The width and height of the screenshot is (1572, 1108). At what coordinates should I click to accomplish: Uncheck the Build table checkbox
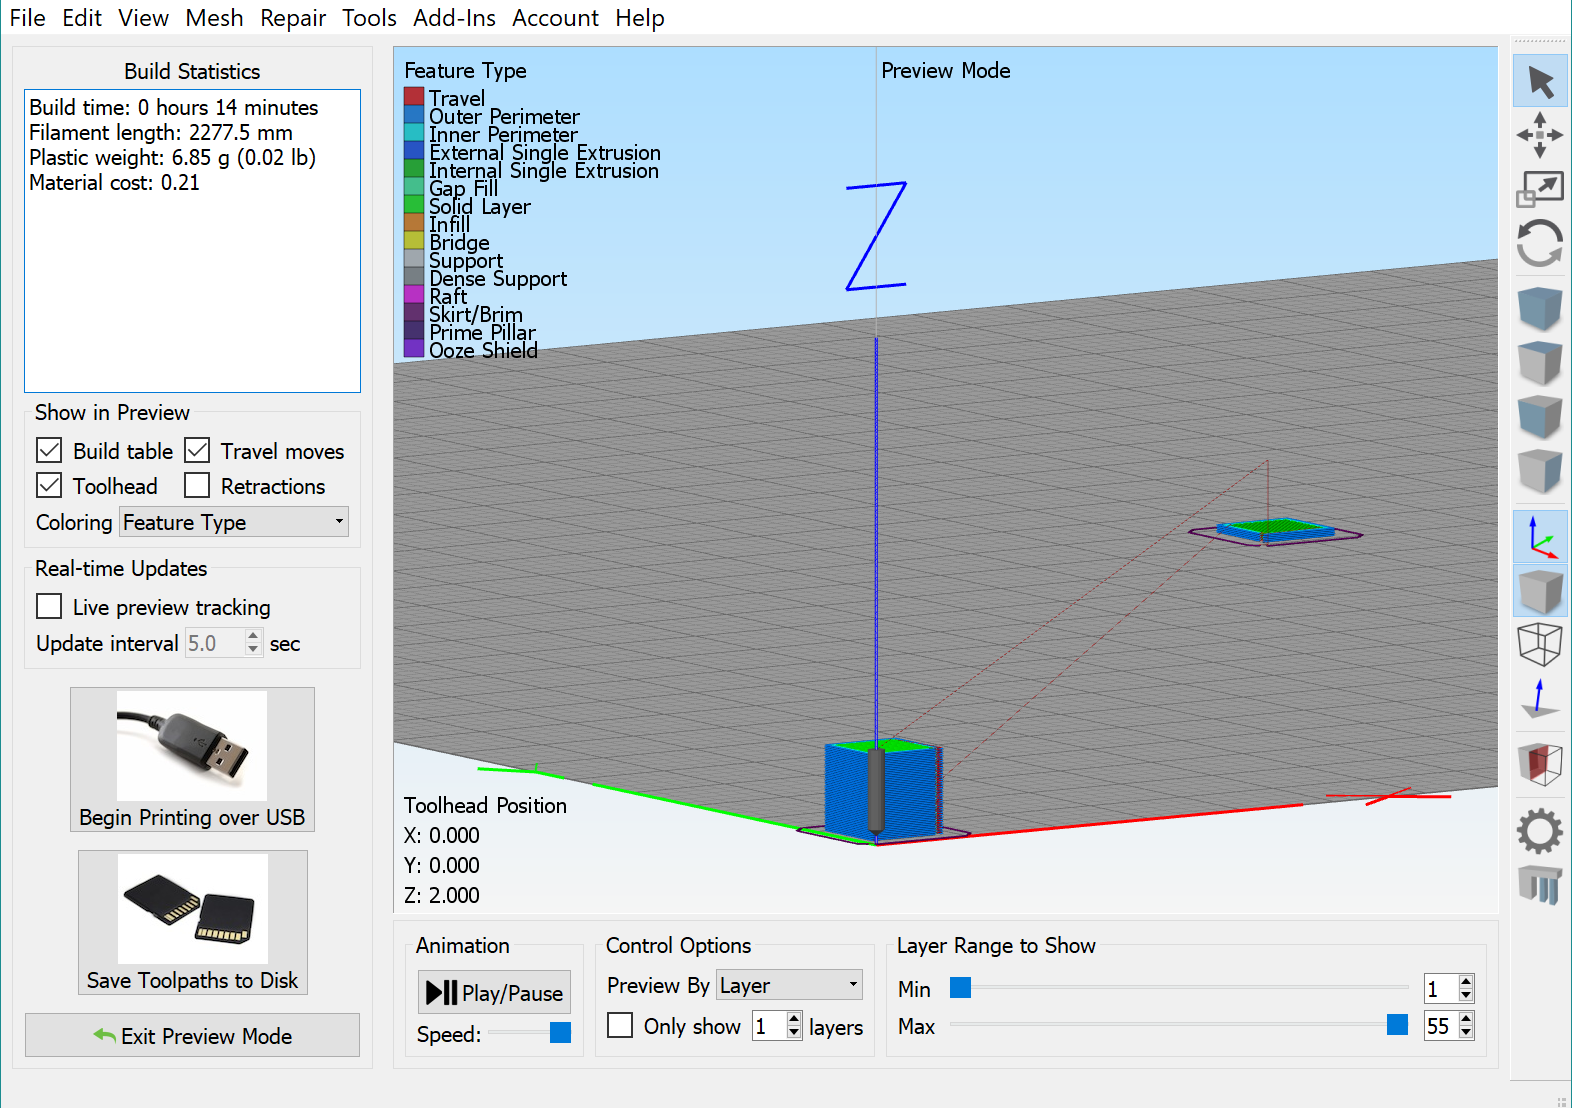pos(49,451)
